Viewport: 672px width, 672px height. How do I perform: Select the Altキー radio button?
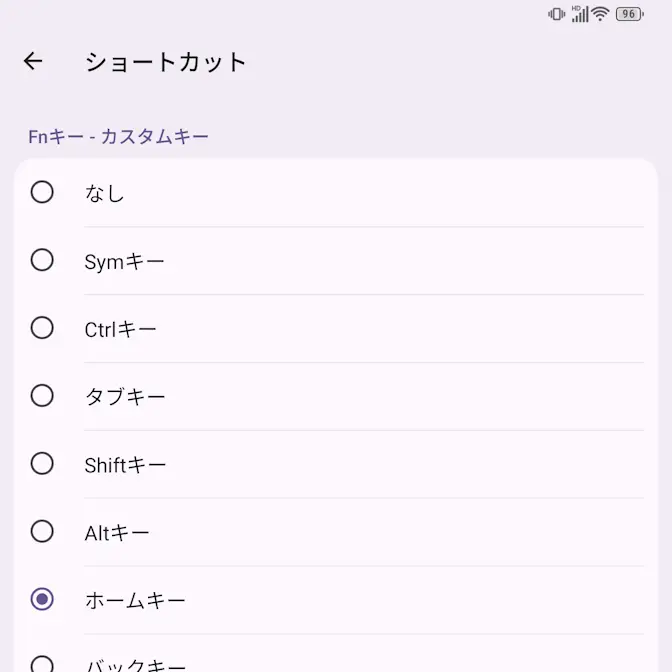(42, 532)
